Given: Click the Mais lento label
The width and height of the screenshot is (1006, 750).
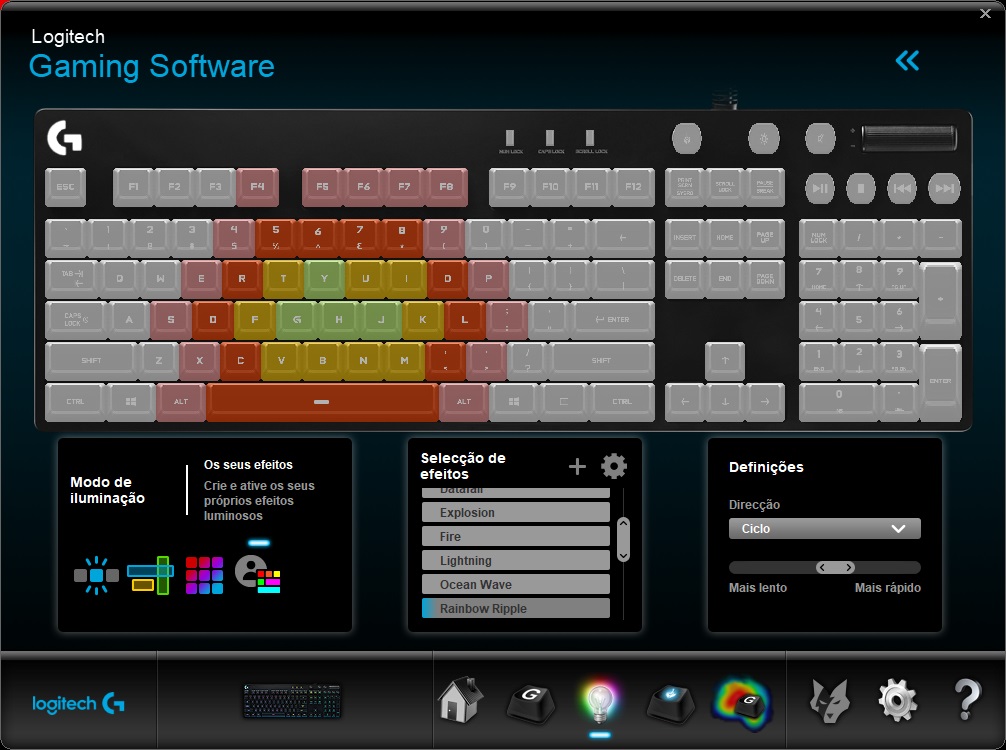Looking at the screenshot, I should click(x=758, y=588).
